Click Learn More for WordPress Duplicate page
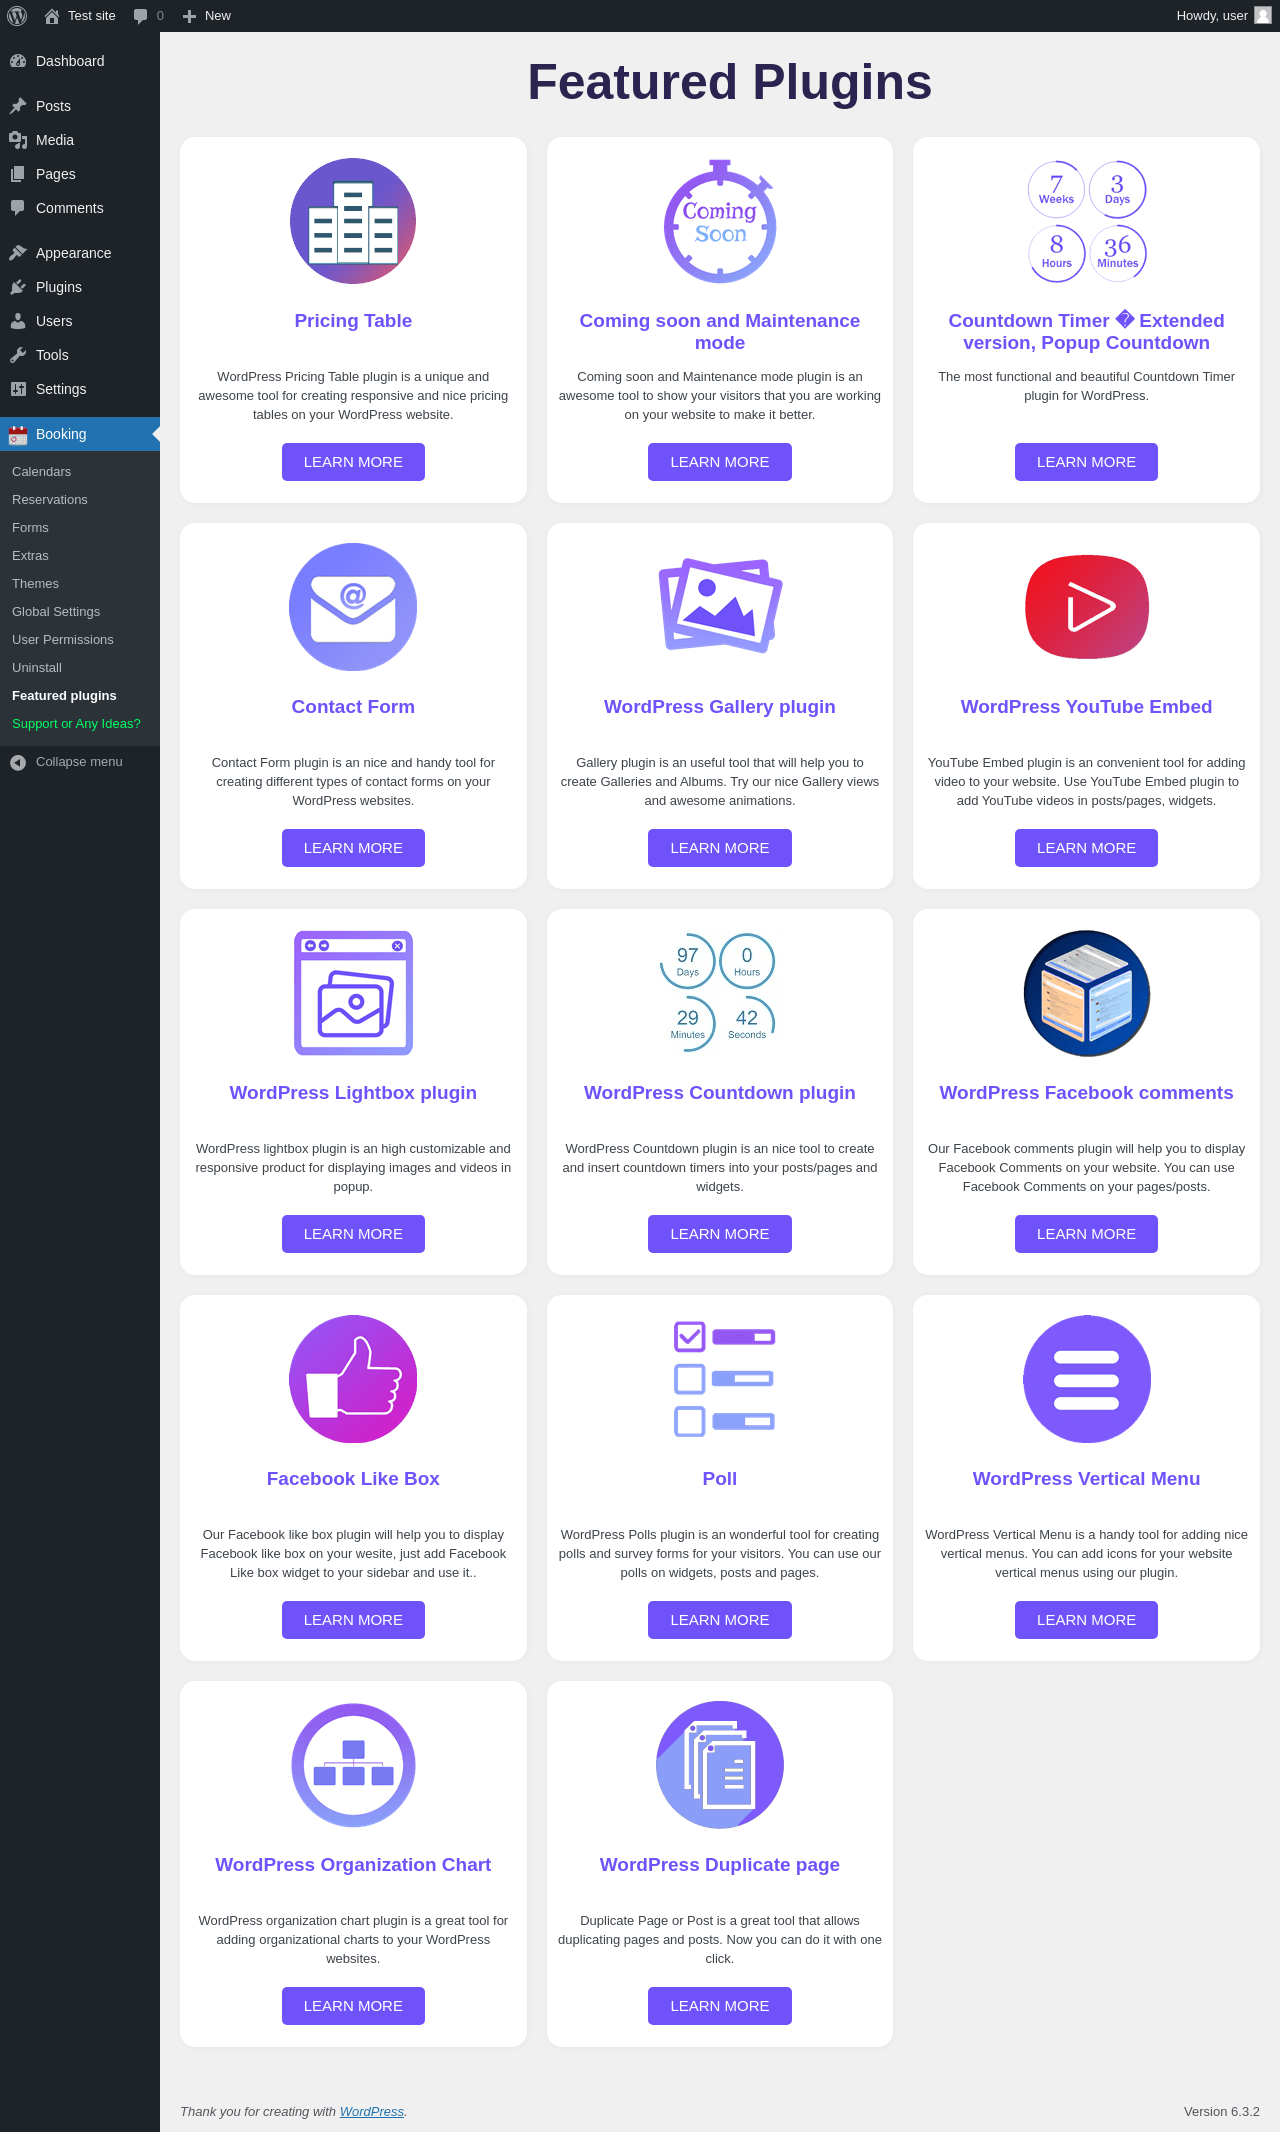 (x=720, y=2006)
